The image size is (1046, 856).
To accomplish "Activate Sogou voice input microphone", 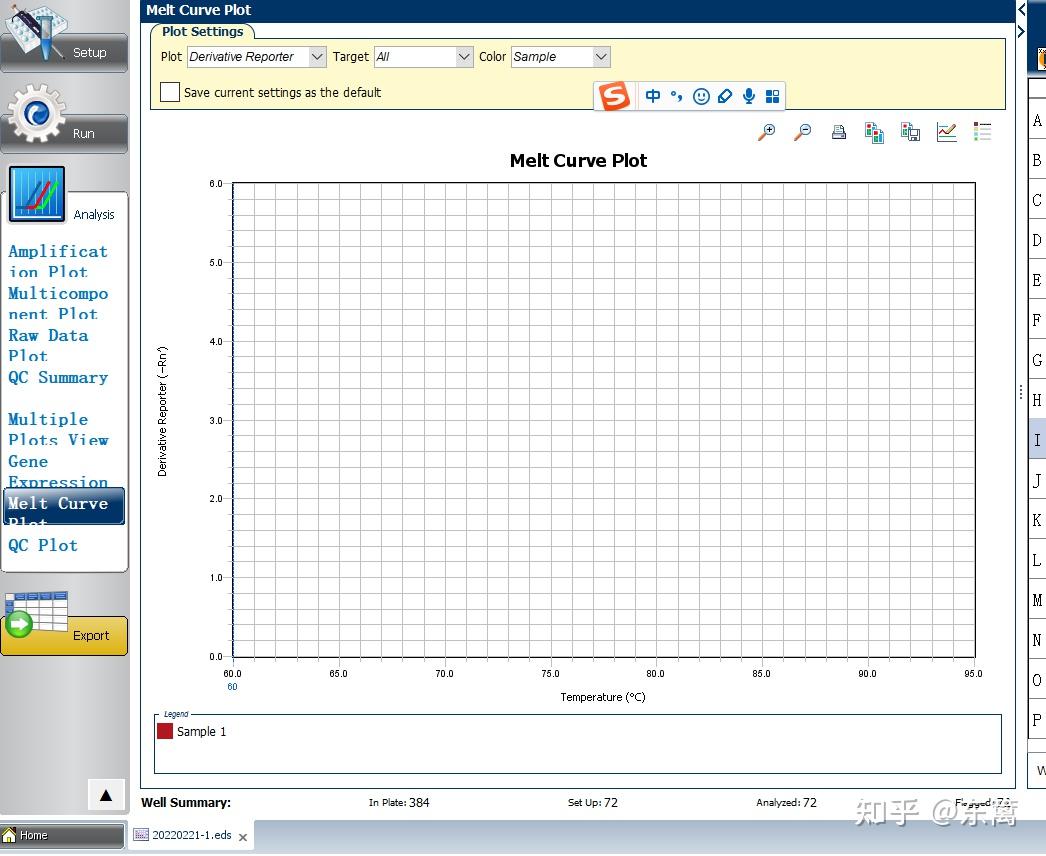I will pyautogui.click(x=748, y=96).
